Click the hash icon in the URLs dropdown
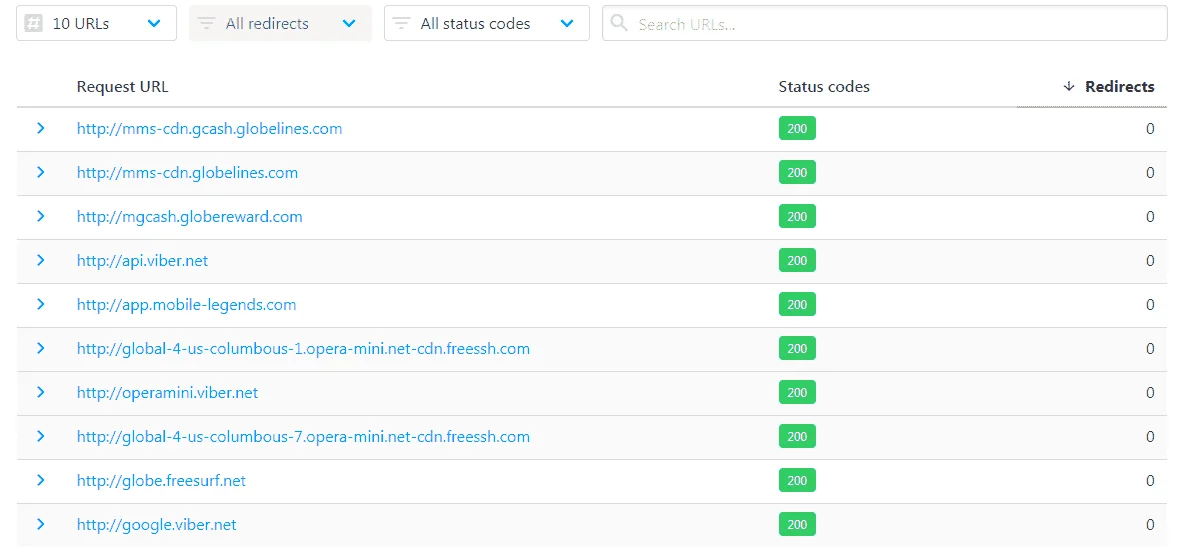 (x=33, y=24)
